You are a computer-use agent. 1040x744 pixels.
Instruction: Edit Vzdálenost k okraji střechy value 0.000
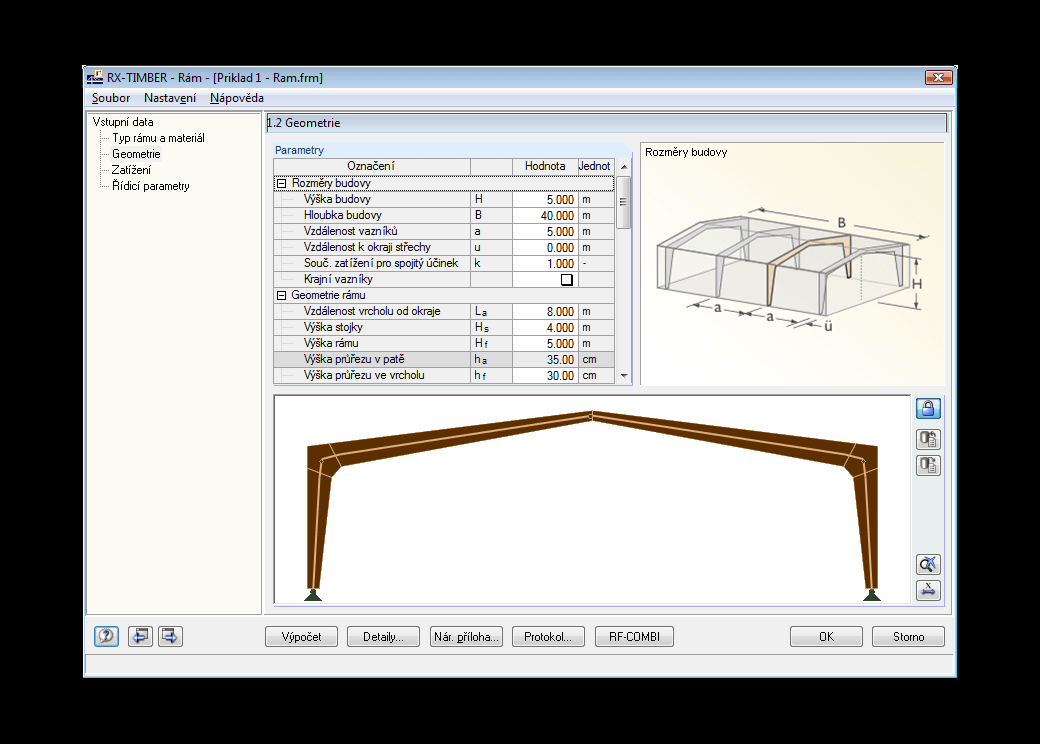coord(545,247)
